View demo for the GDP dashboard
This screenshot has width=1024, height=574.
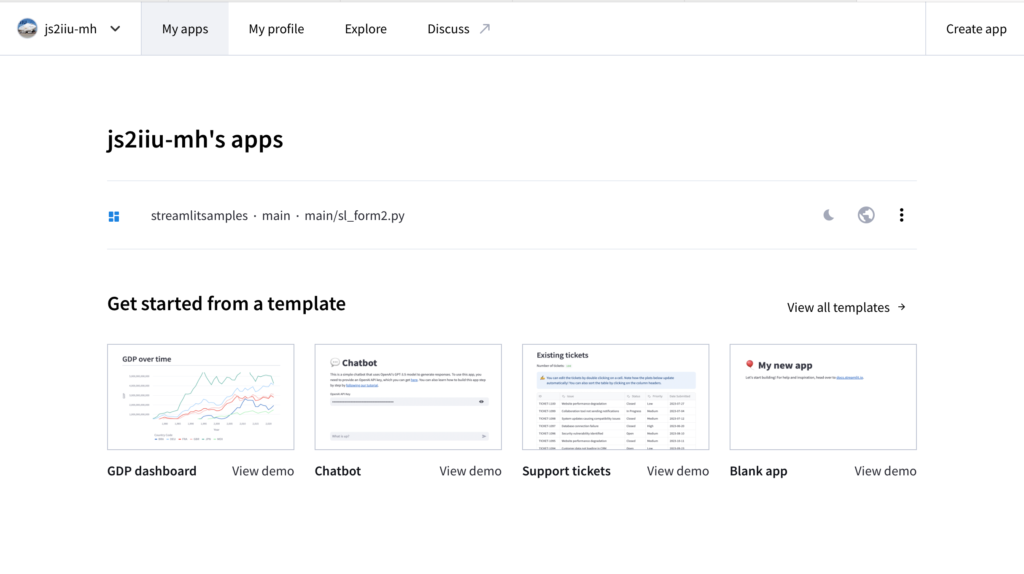click(x=263, y=471)
